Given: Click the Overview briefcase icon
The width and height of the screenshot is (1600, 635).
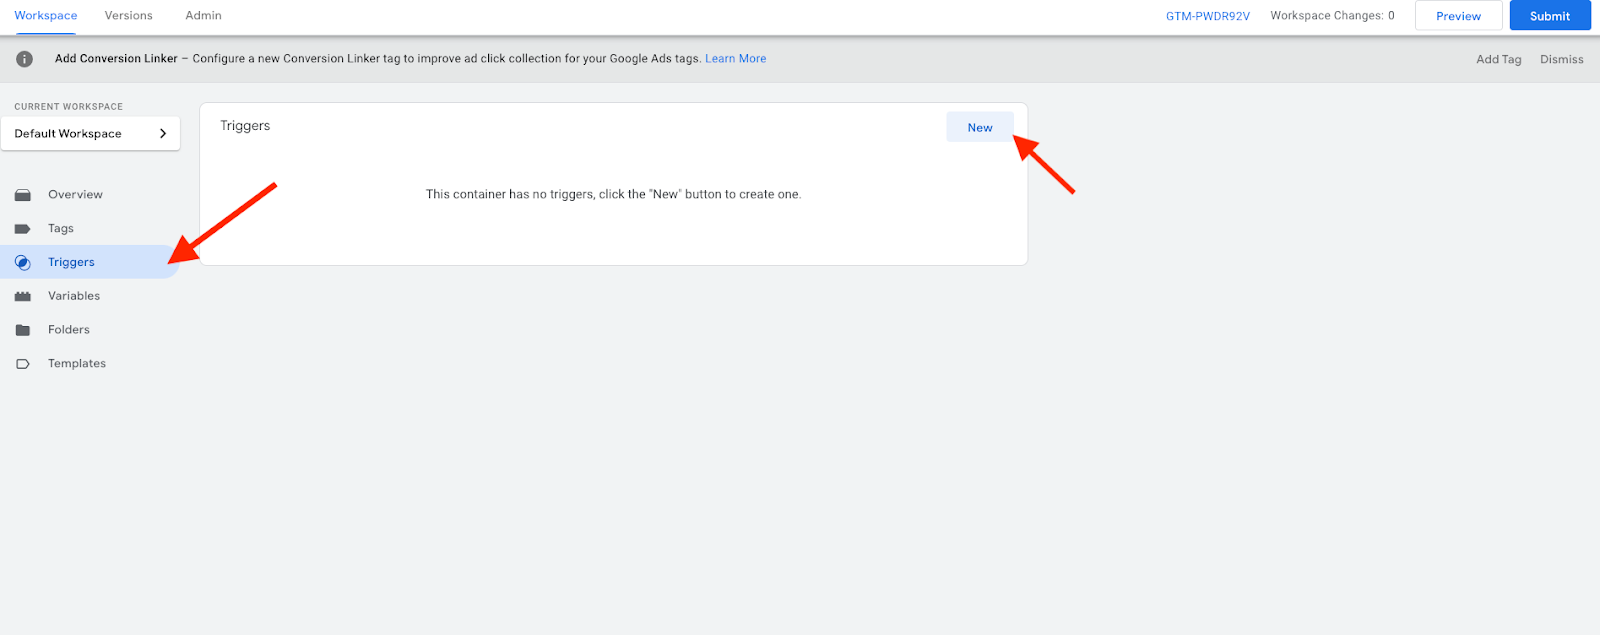Looking at the screenshot, I should tap(23, 195).
